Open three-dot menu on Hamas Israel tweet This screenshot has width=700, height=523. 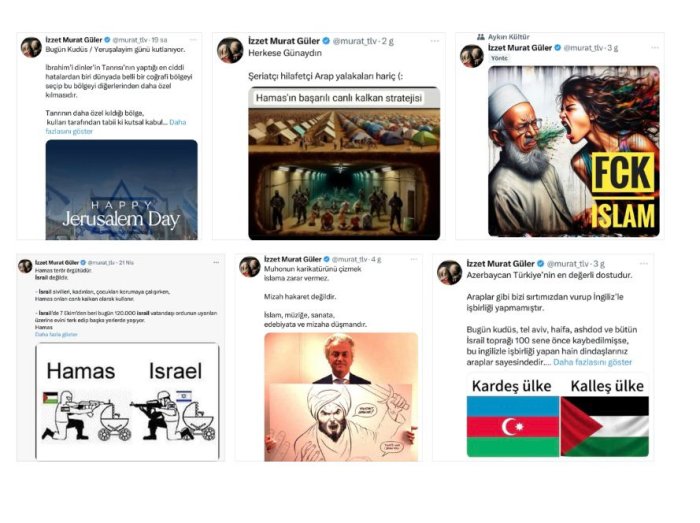tap(216, 262)
